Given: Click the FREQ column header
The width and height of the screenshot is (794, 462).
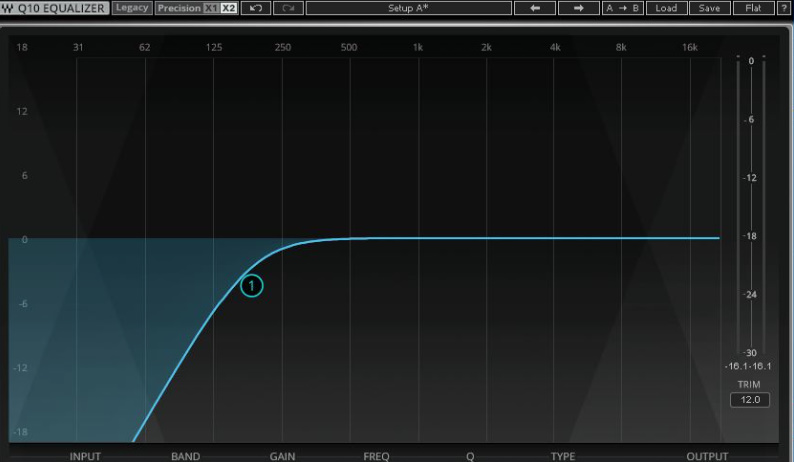Looking at the screenshot, I should (x=376, y=456).
